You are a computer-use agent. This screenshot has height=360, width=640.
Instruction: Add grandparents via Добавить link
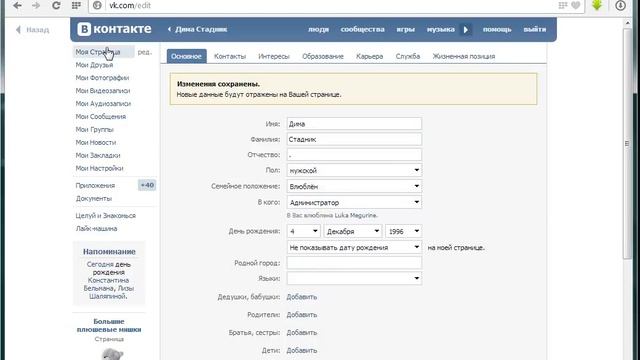302,297
